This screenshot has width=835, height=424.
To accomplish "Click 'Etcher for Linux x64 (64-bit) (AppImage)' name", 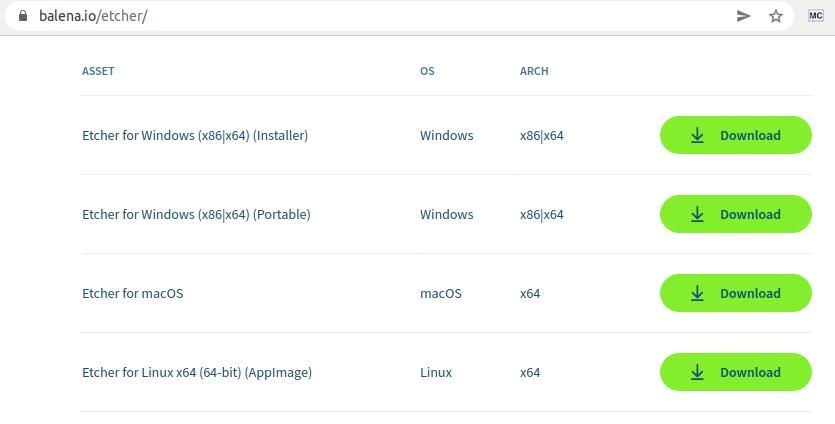I will pyautogui.click(x=197, y=372).
